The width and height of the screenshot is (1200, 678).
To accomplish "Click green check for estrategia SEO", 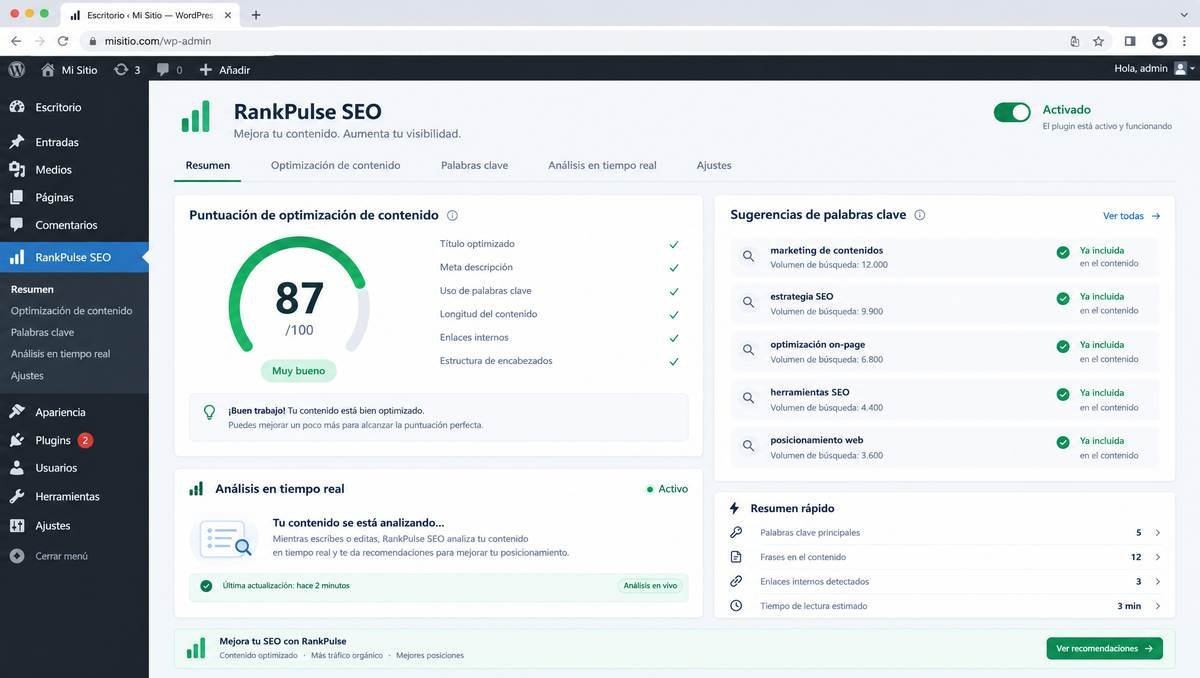I will [1063, 298].
